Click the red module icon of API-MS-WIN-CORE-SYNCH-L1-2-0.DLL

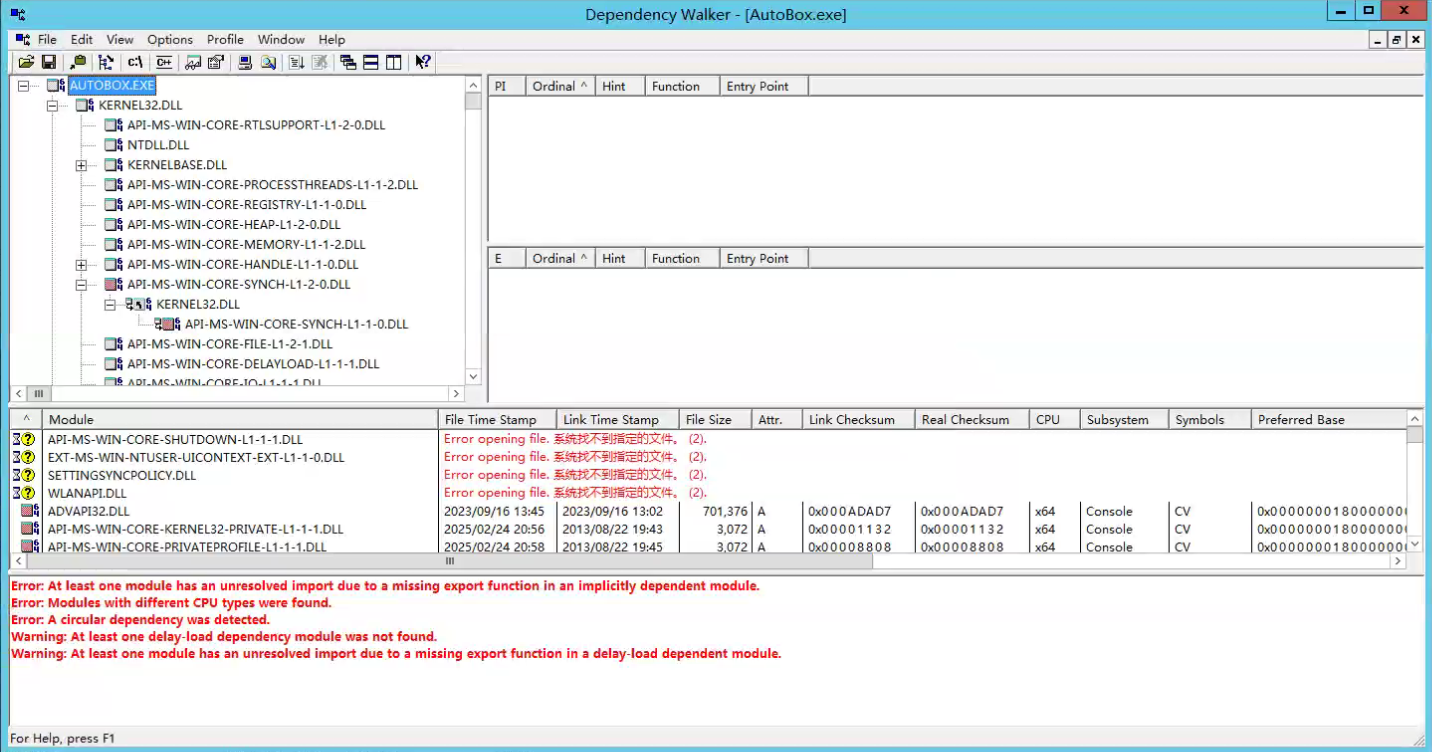pos(114,284)
